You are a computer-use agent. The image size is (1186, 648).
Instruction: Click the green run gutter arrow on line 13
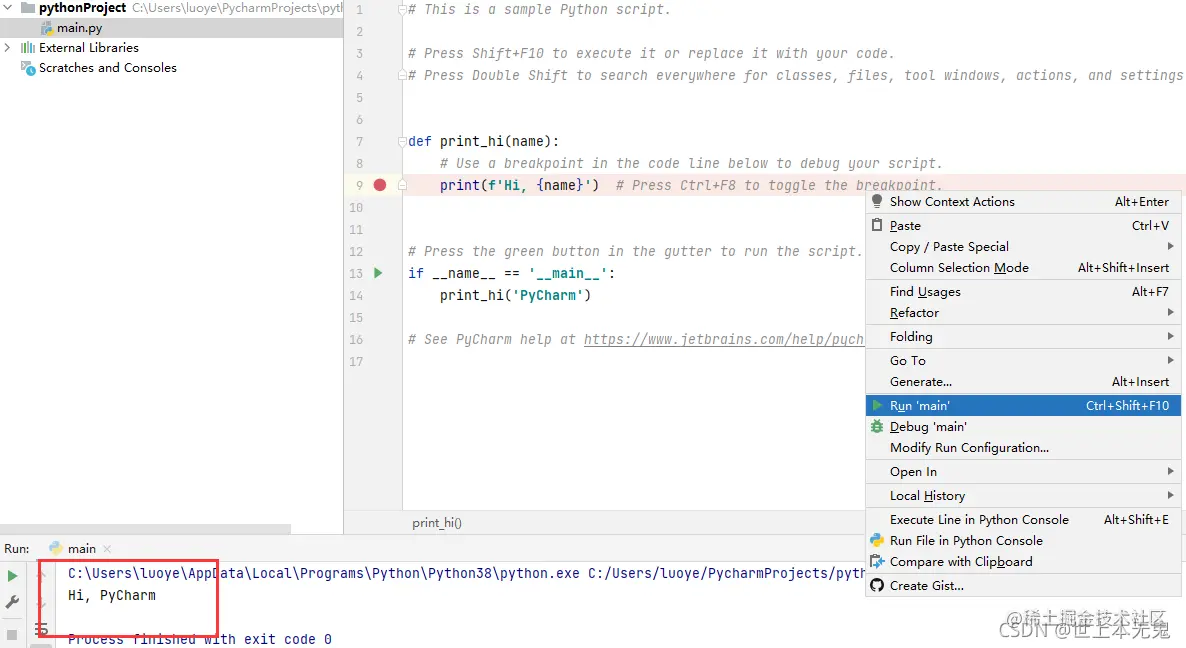(x=378, y=273)
